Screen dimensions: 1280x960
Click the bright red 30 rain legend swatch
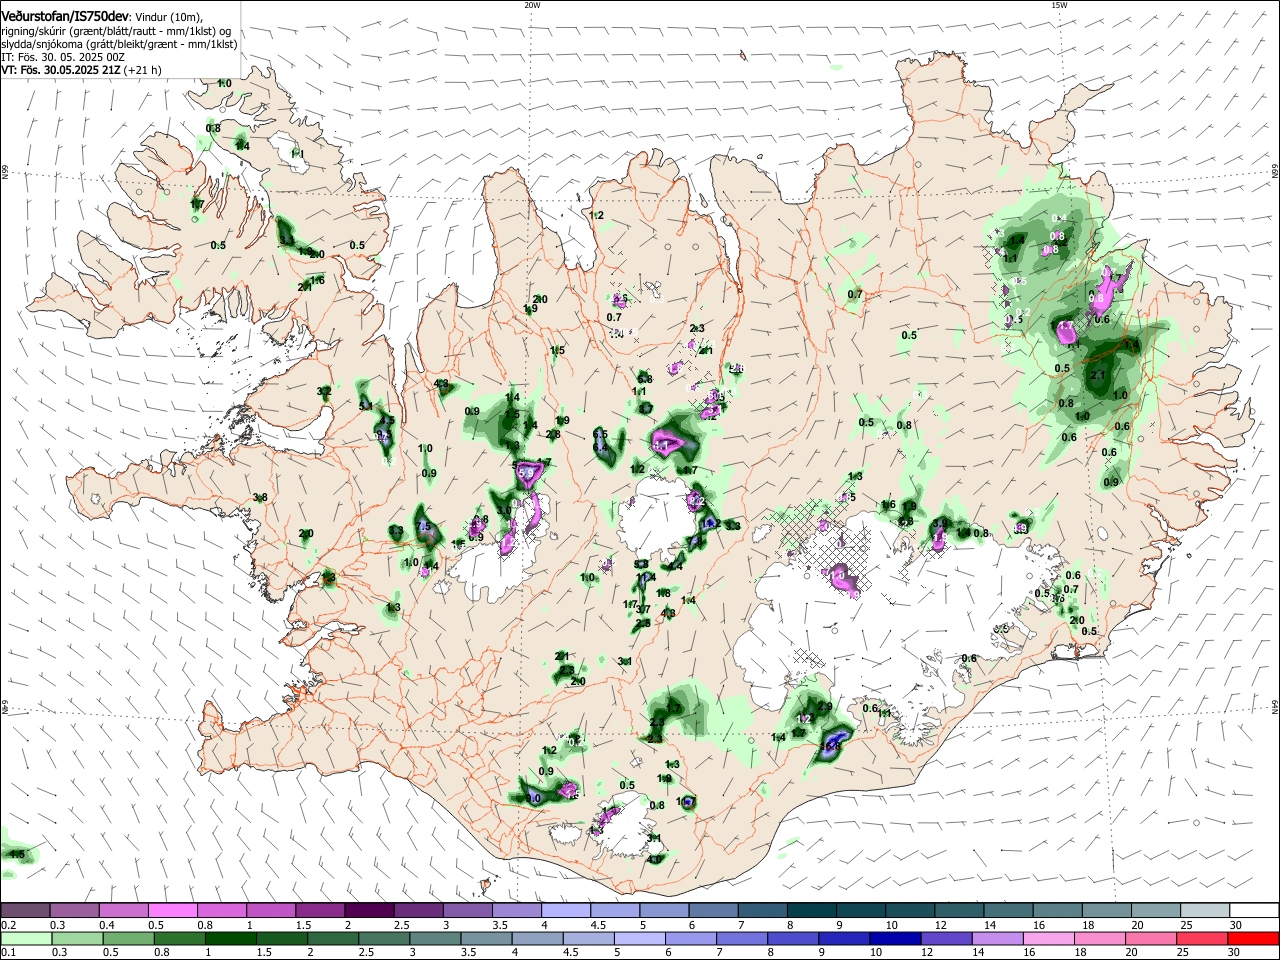tap(1254, 938)
